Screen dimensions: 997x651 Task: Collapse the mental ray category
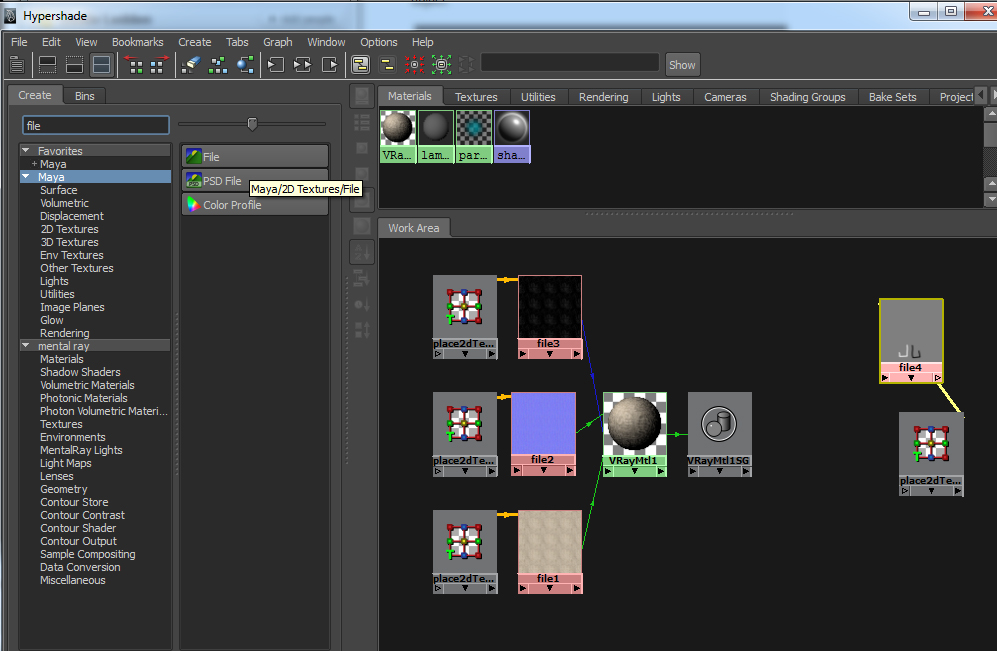(x=24, y=345)
